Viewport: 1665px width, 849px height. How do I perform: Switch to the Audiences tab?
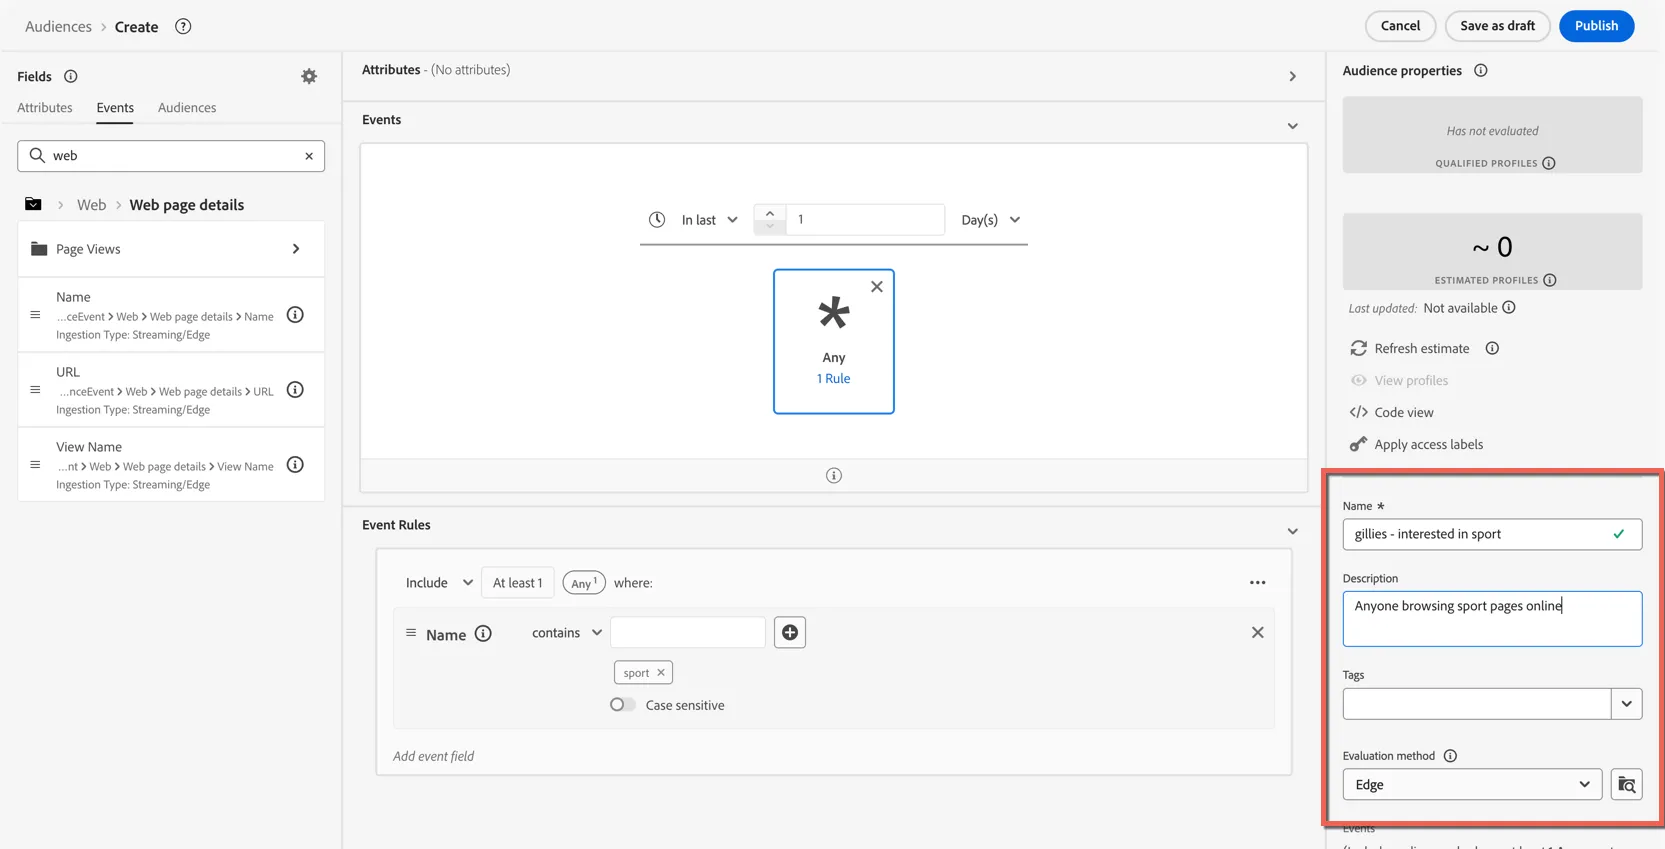pyautogui.click(x=187, y=107)
